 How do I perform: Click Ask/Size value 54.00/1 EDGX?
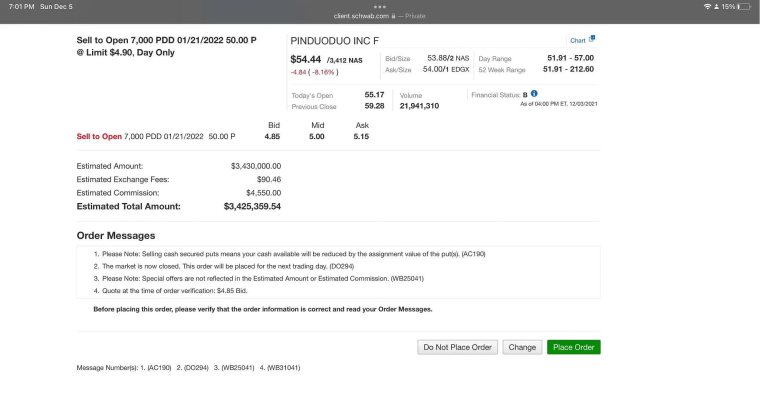click(x=446, y=69)
